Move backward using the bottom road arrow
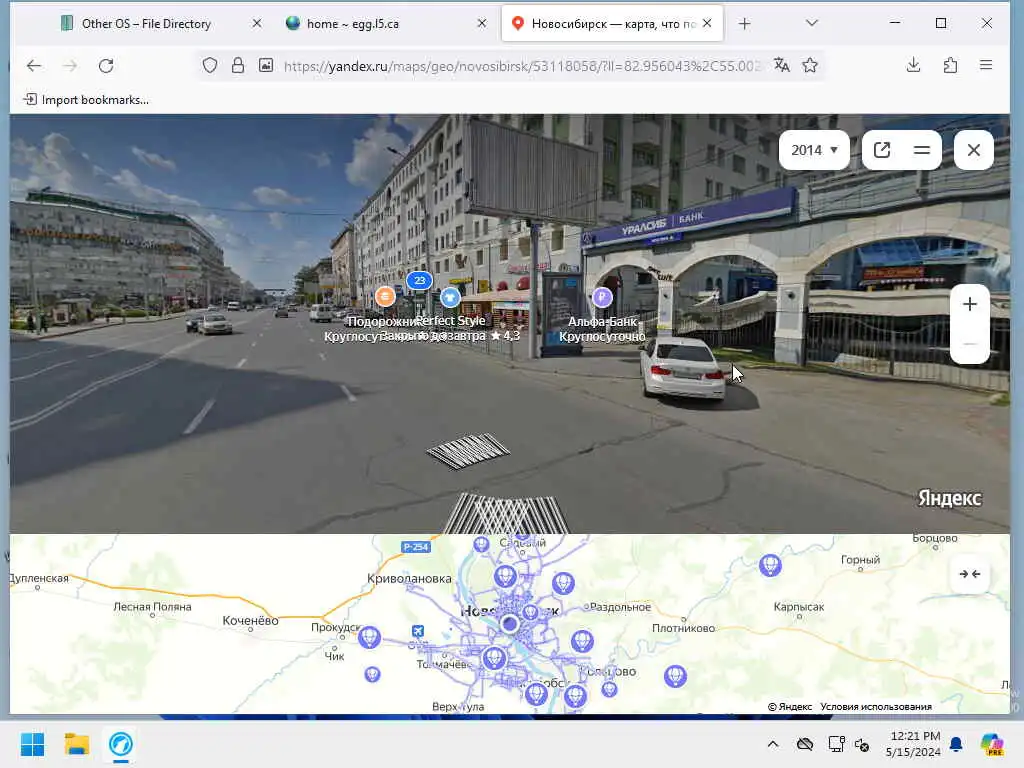Viewport: 1024px width, 768px height. click(x=506, y=513)
